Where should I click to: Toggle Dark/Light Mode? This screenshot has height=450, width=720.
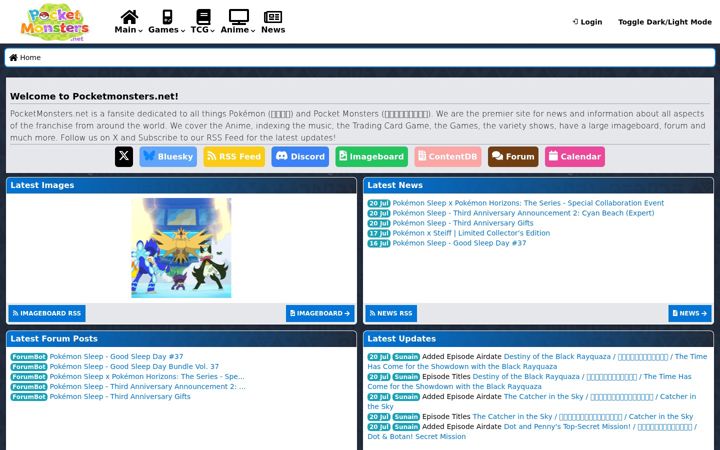pos(664,22)
